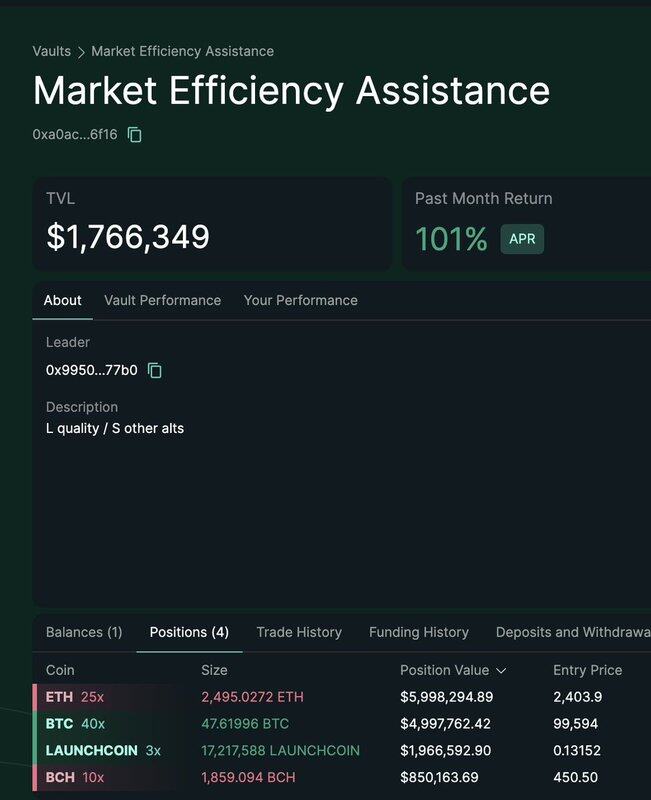Show the Balances (1) tab
The width and height of the screenshot is (651, 800).
(84, 632)
